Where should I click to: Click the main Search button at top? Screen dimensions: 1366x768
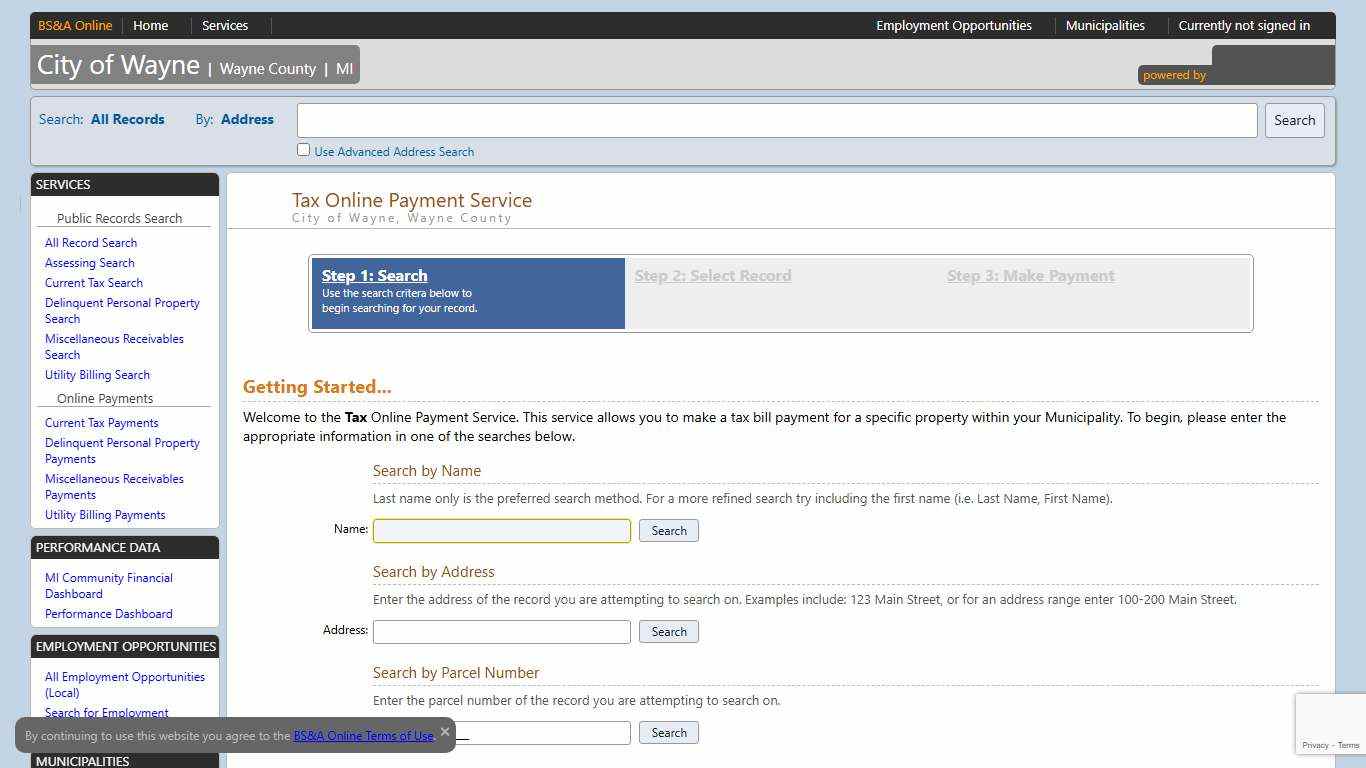click(1294, 120)
